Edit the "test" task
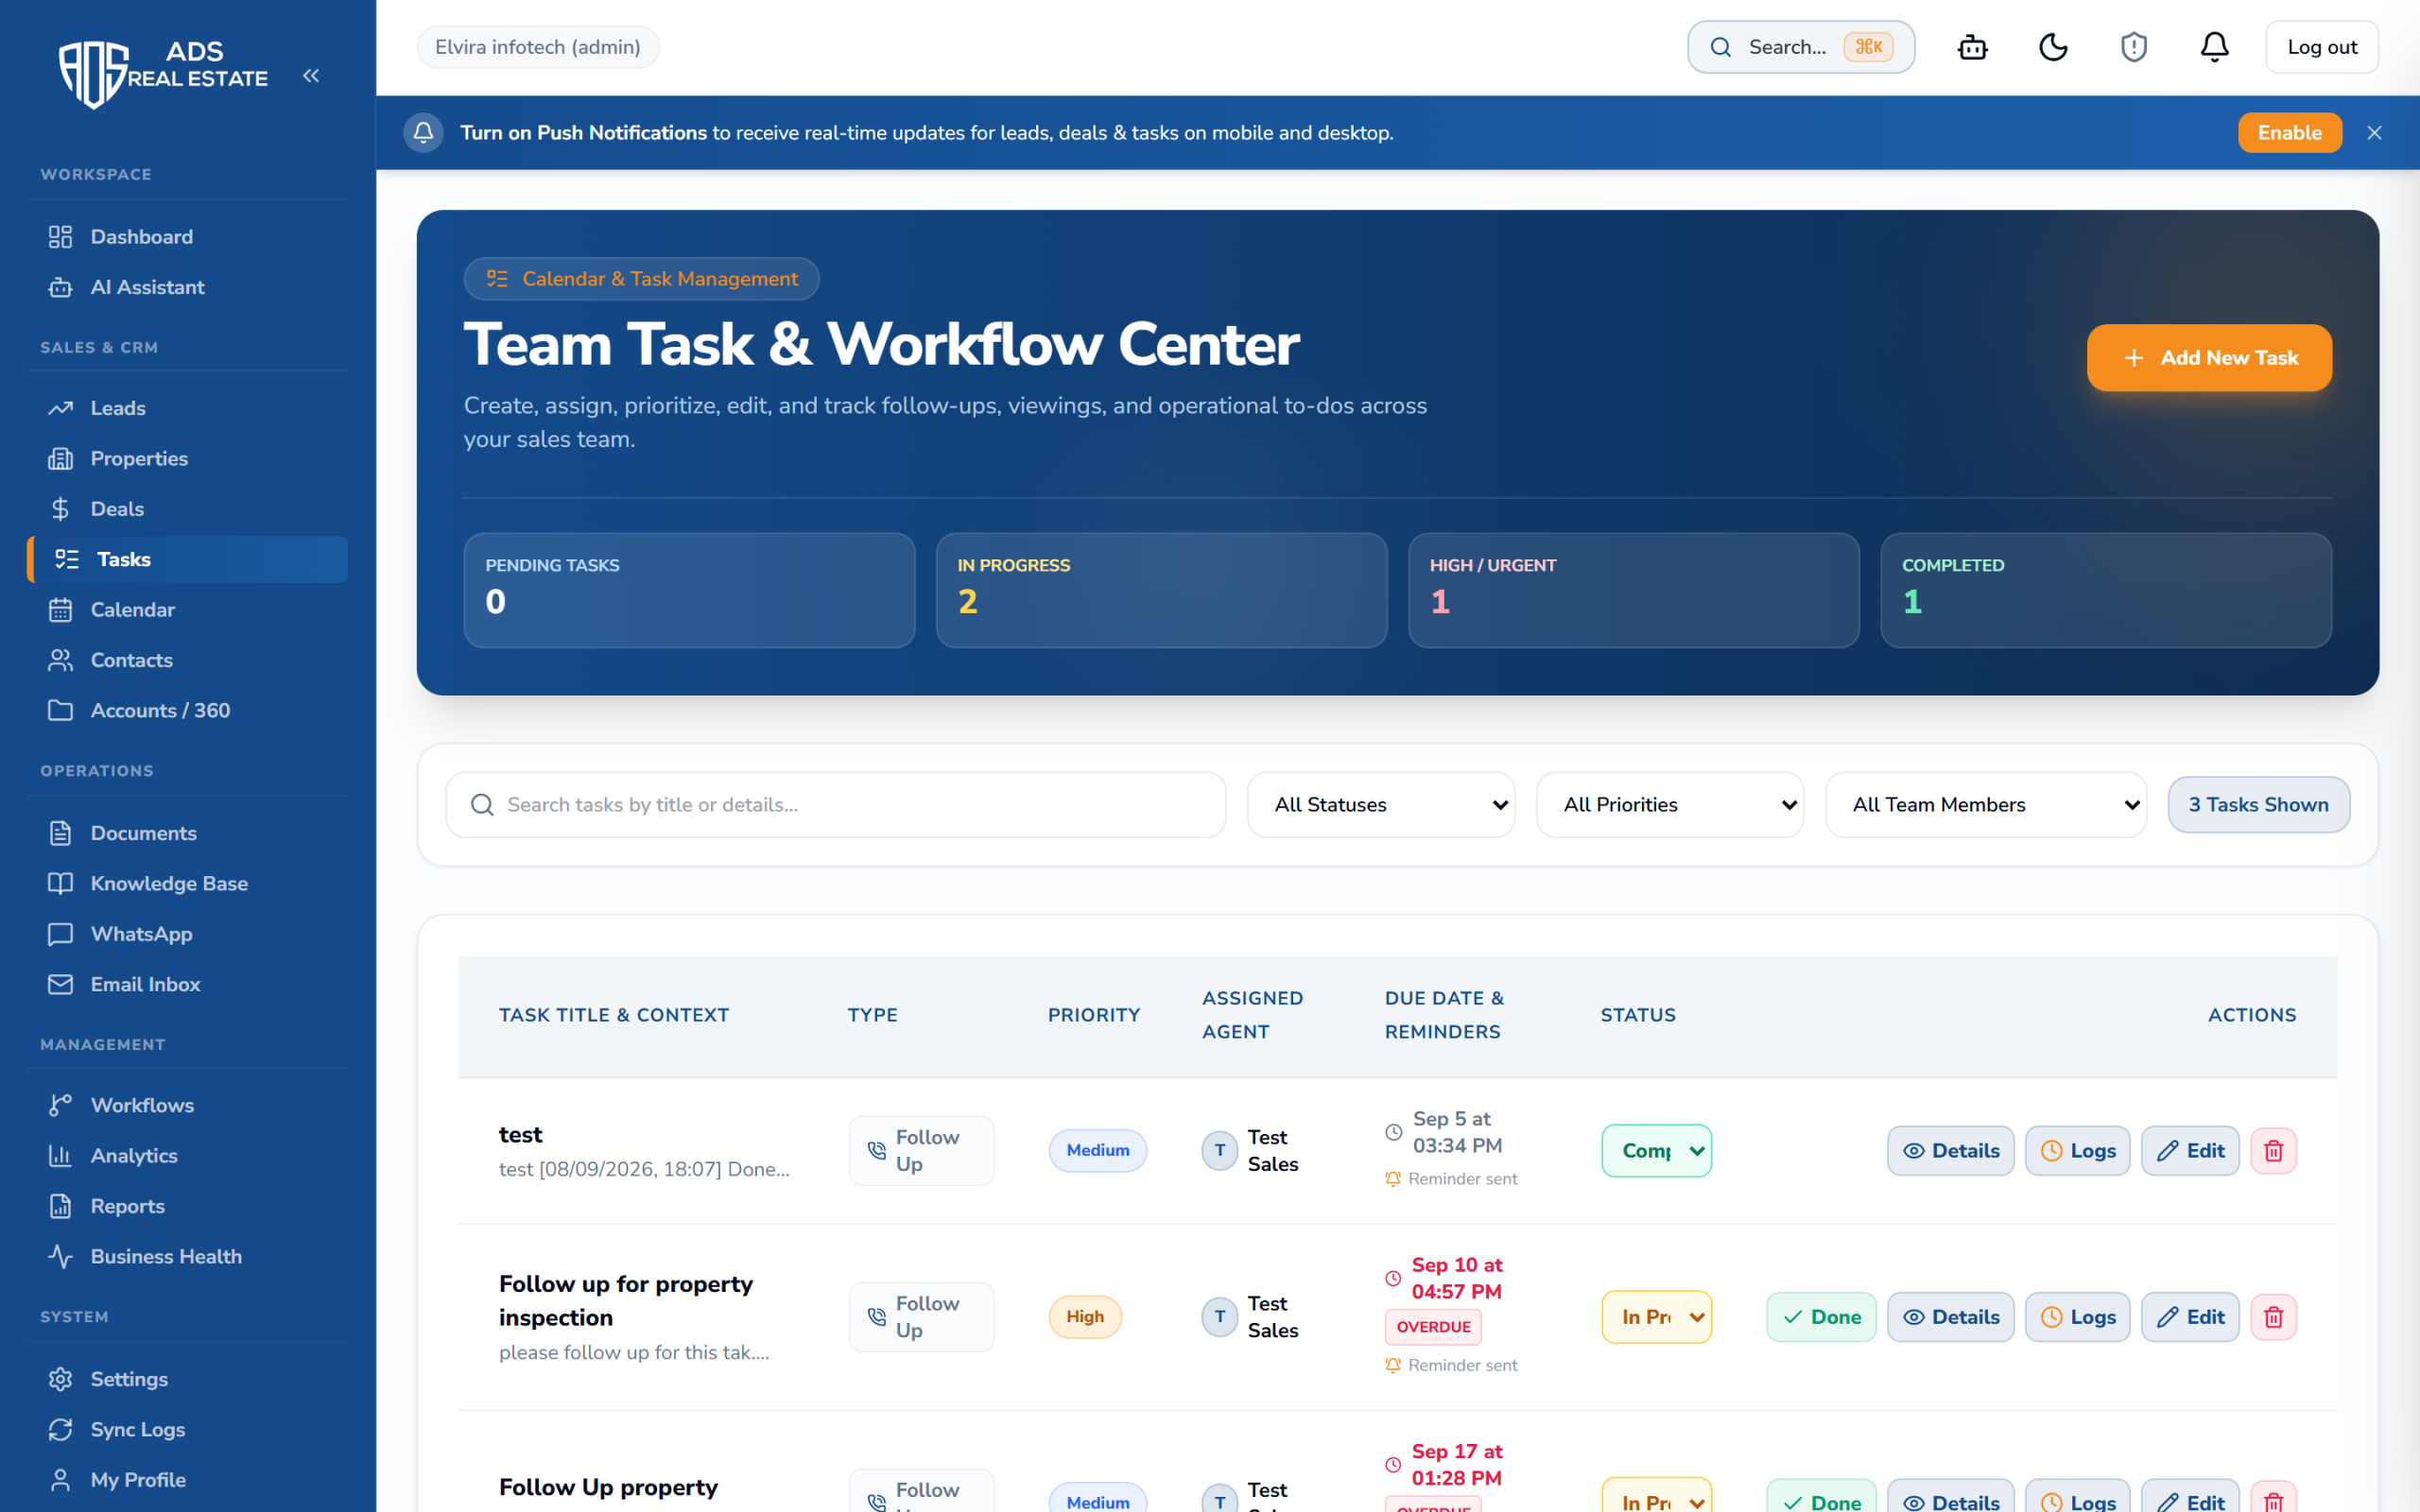The height and width of the screenshot is (1512, 2420). click(x=2190, y=1151)
